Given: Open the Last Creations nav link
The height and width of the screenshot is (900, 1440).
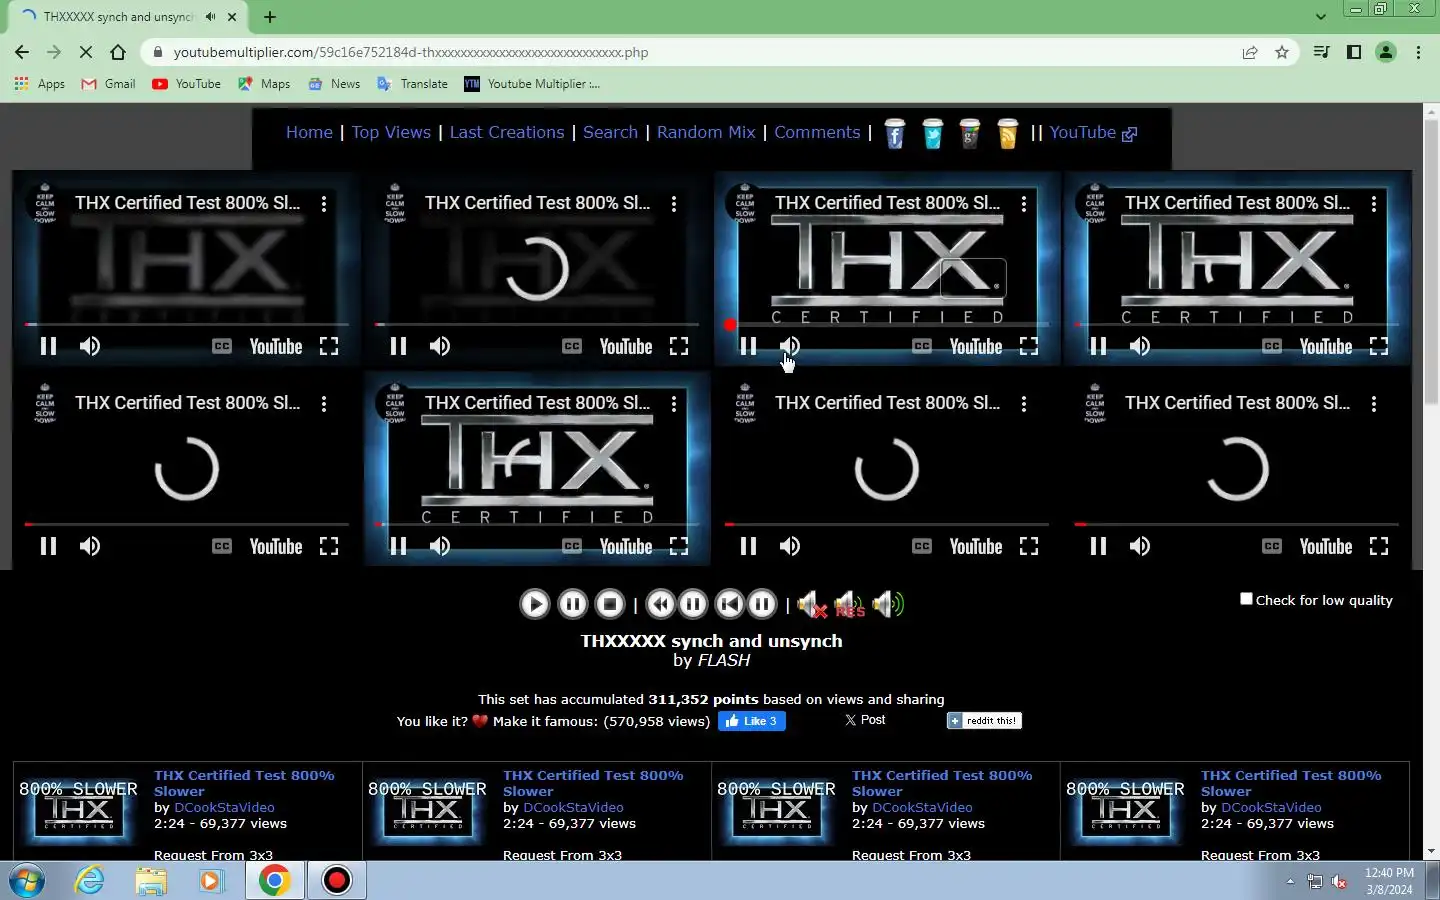Looking at the screenshot, I should pyautogui.click(x=507, y=132).
